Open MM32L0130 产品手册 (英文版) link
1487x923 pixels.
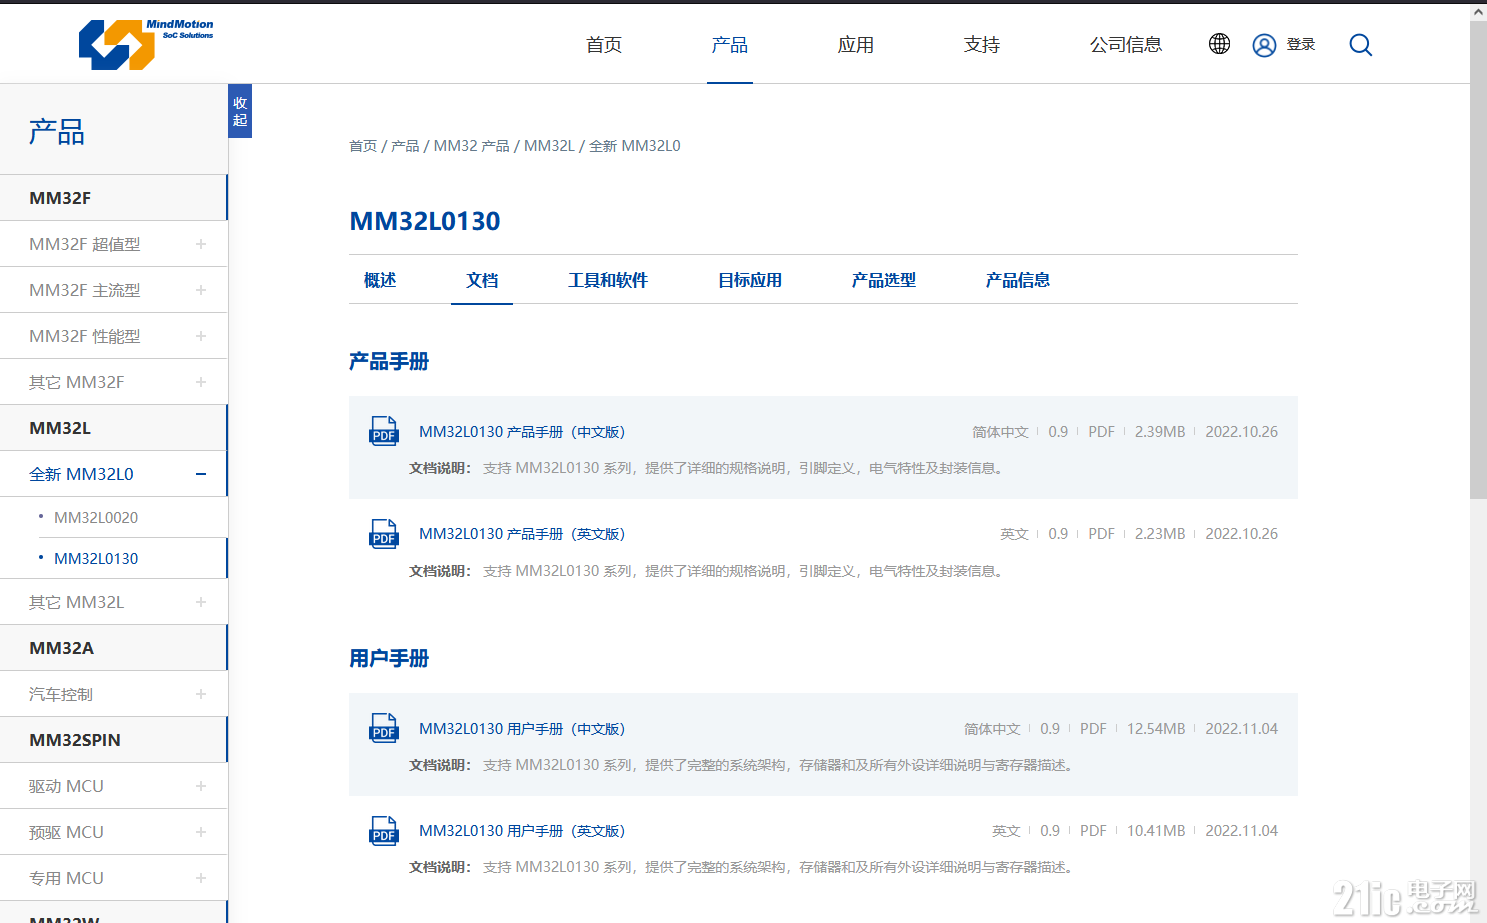(x=522, y=534)
